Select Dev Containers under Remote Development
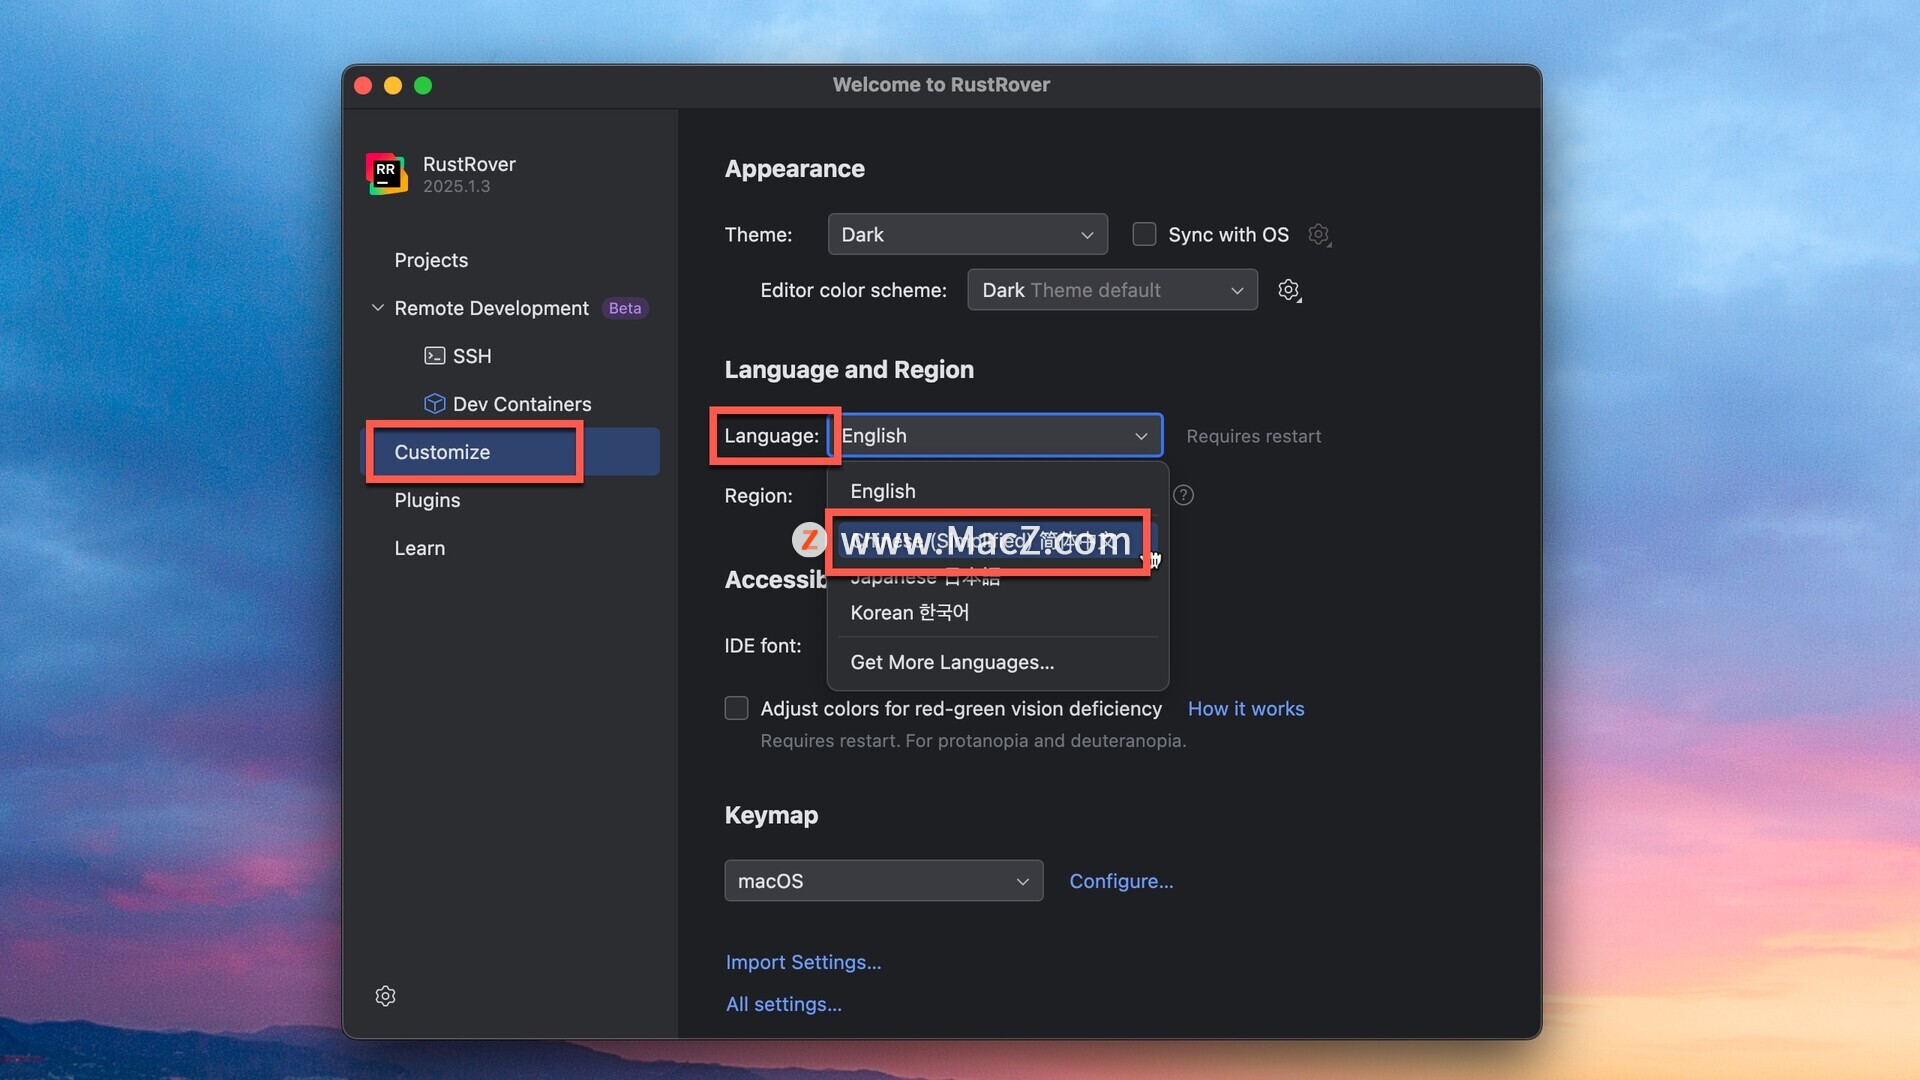The height and width of the screenshot is (1080, 1920). click(522, 404)
